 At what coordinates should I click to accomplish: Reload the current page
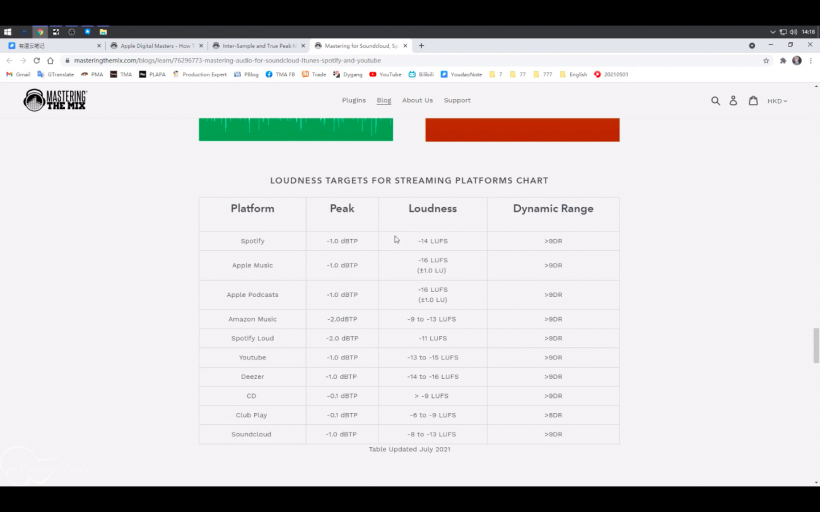[x=37, y=61]
